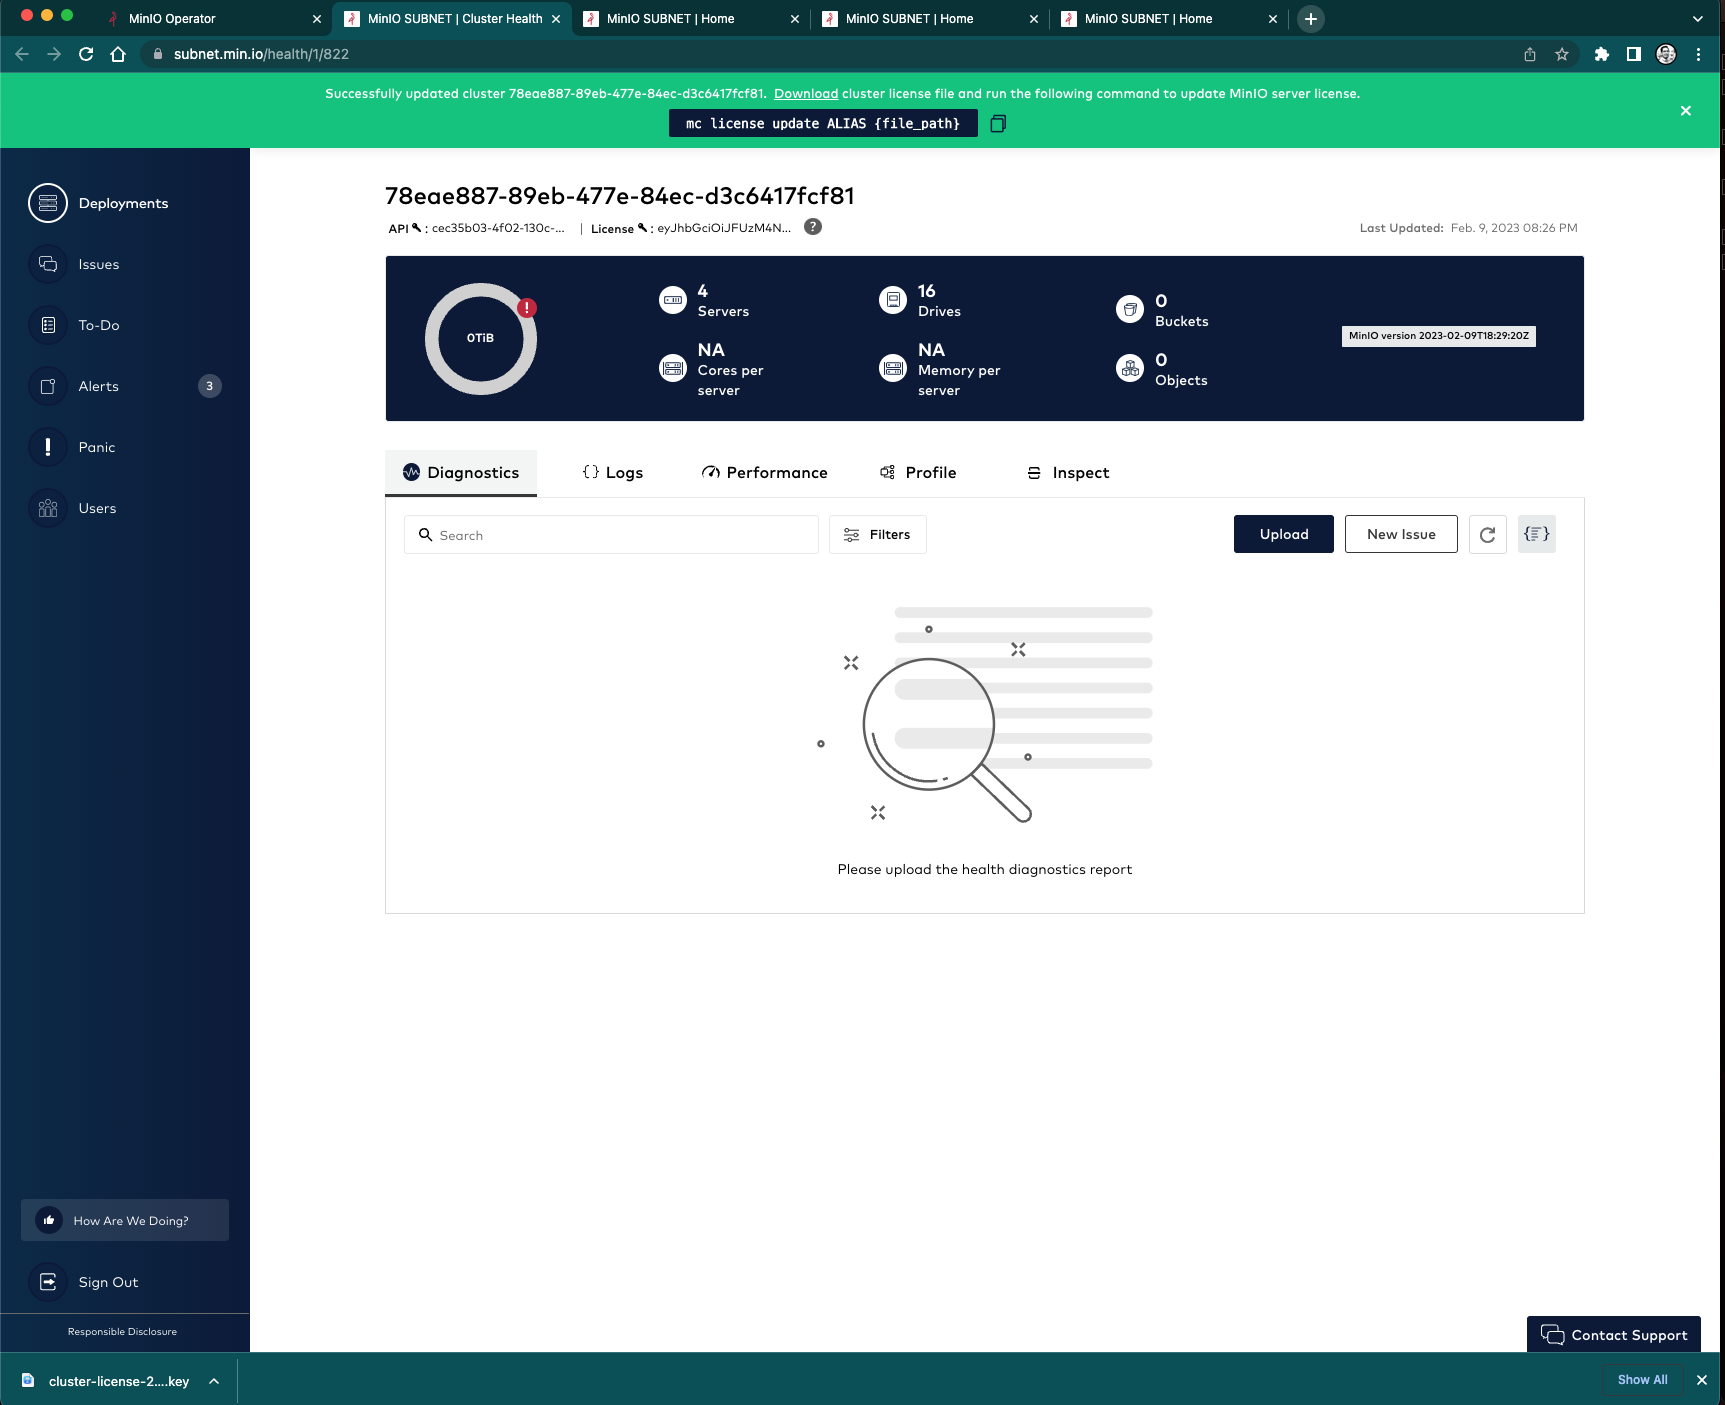
Task: Switch to the Performance tab
Action: (x=765, y=473)
